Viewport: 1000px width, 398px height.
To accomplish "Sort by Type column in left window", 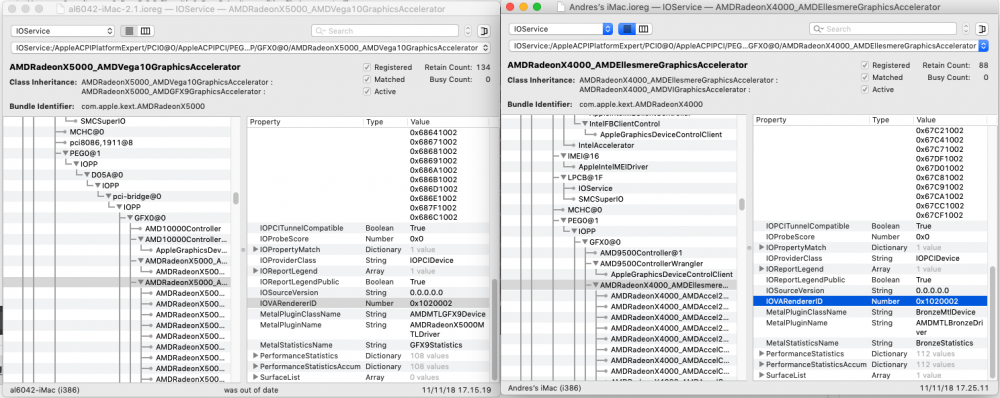I will [x=385, y=122].
